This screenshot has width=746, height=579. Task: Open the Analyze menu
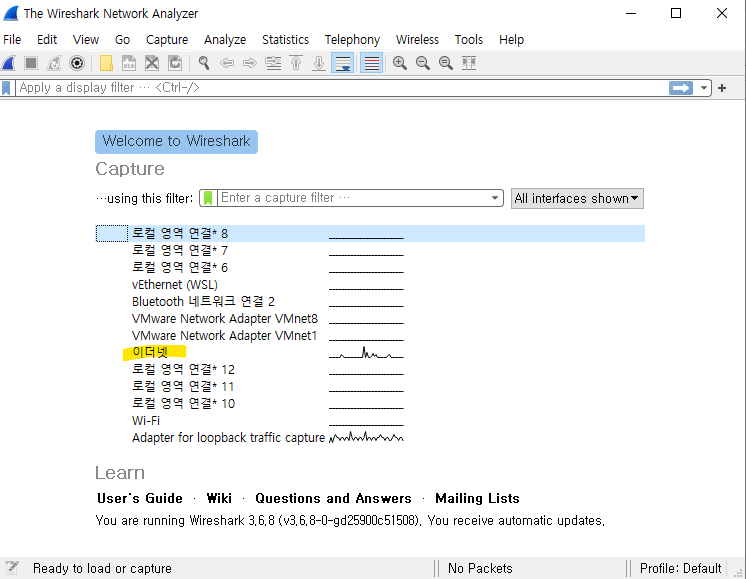pos(225,39)
